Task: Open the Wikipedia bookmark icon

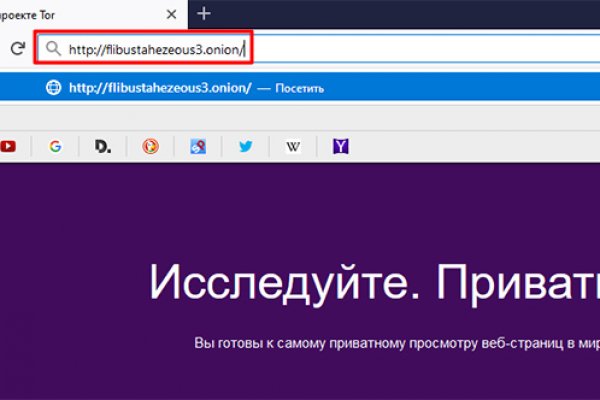Action: click(294, 147)
